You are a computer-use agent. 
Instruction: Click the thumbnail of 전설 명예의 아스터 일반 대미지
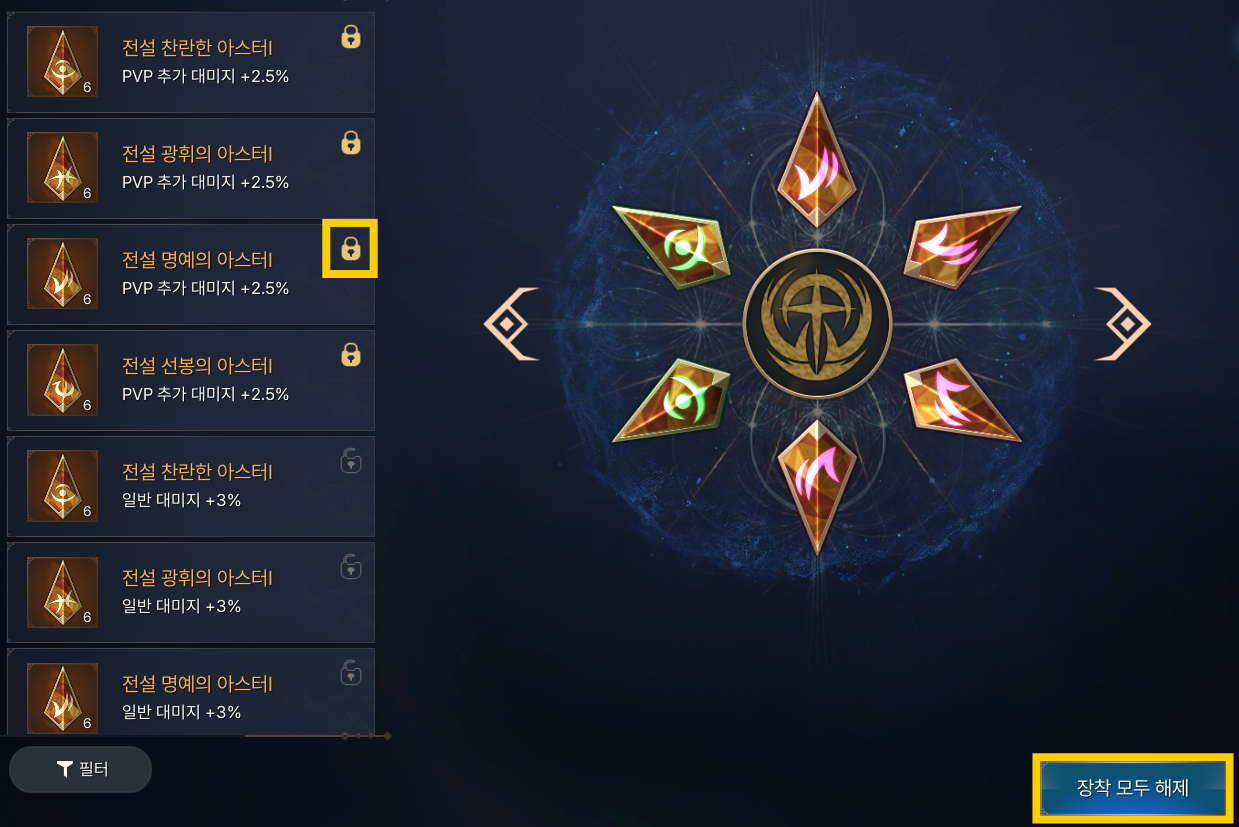tap(62, 698)
